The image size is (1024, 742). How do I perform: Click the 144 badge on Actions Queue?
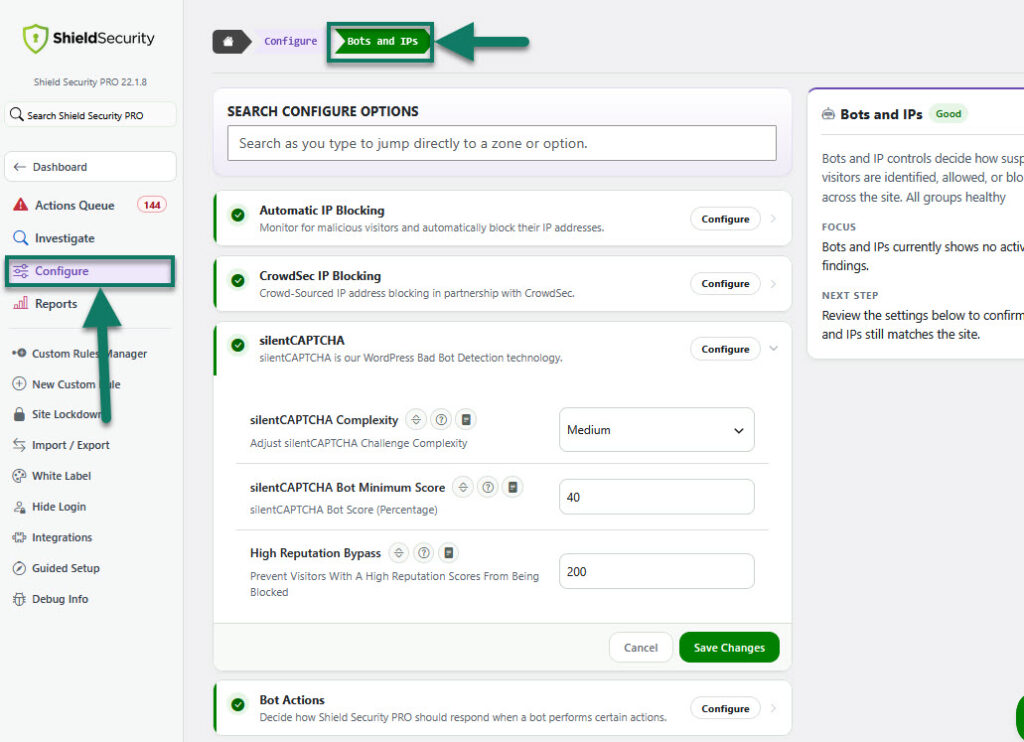tap(152, 205)
